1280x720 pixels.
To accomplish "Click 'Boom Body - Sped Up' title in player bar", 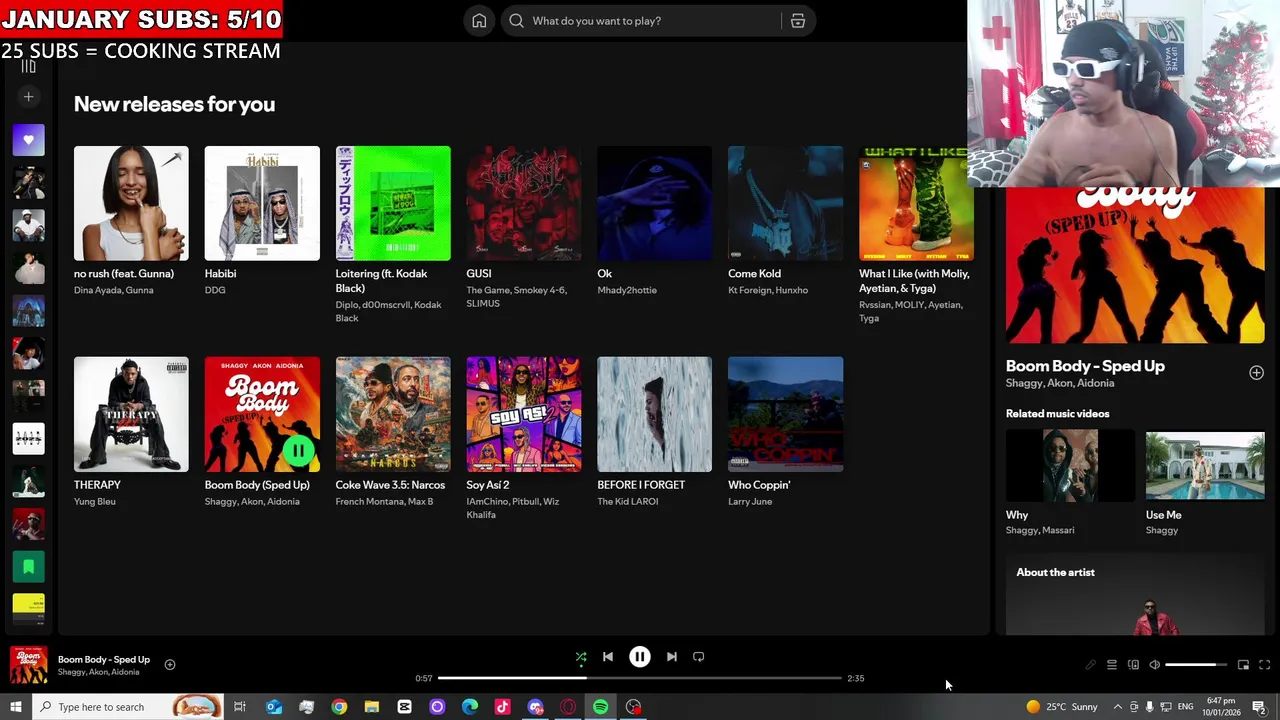I will click(104, 659).
